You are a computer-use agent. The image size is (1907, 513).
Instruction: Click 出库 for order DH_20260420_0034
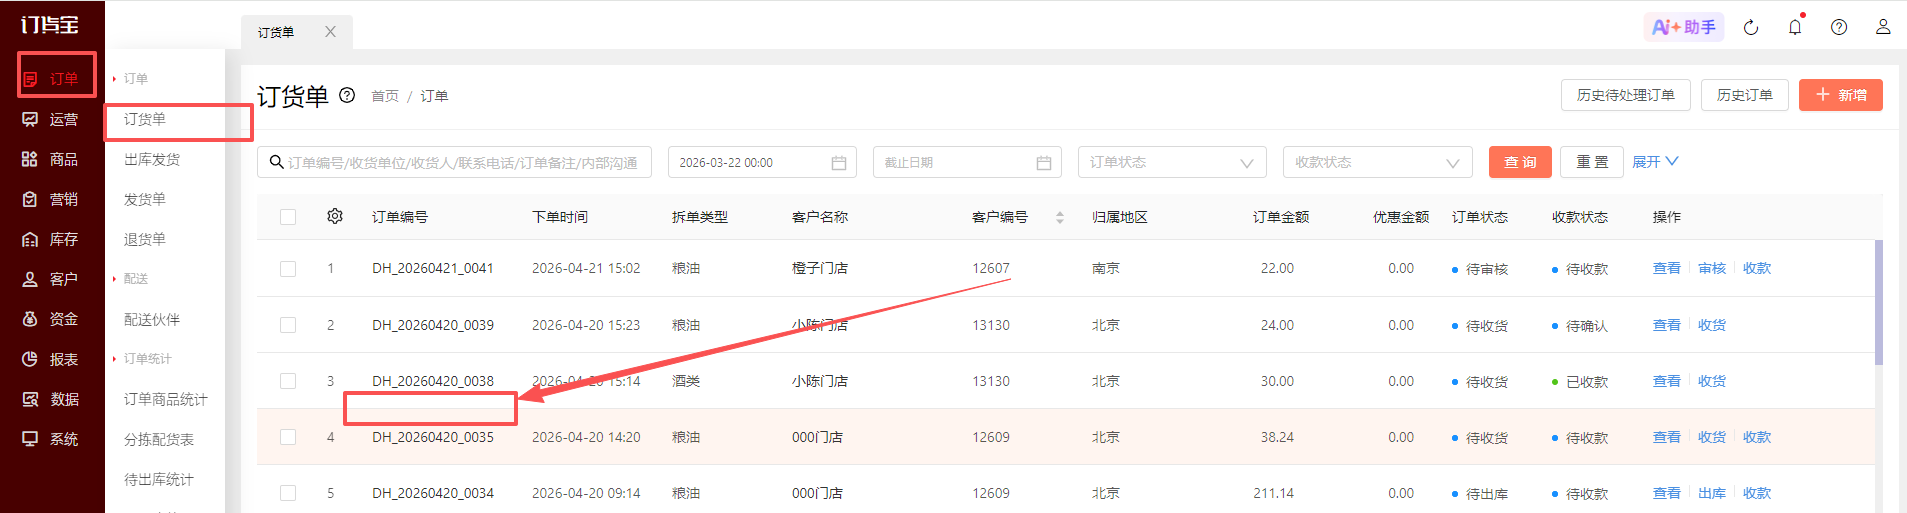pyautogui.click(x=1712, y=493)
